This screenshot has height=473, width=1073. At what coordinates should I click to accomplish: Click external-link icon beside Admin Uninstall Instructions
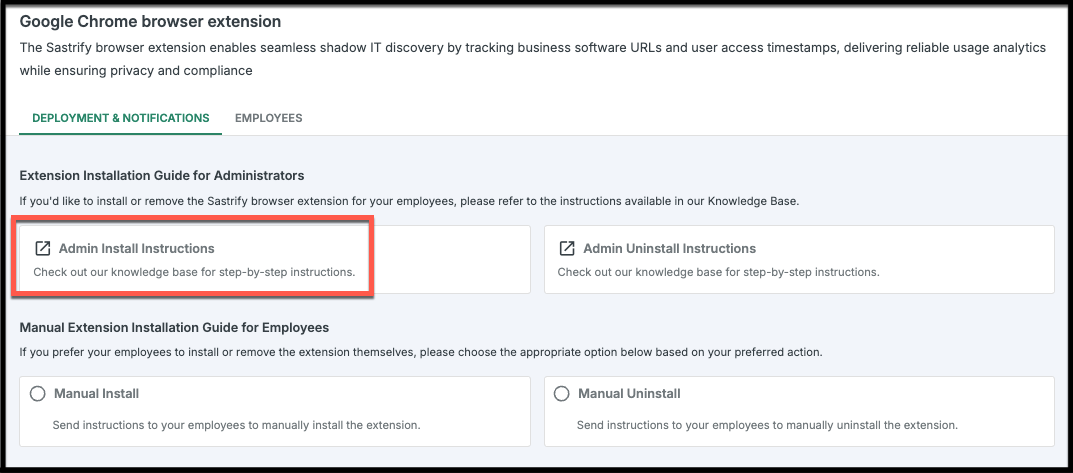567,248
